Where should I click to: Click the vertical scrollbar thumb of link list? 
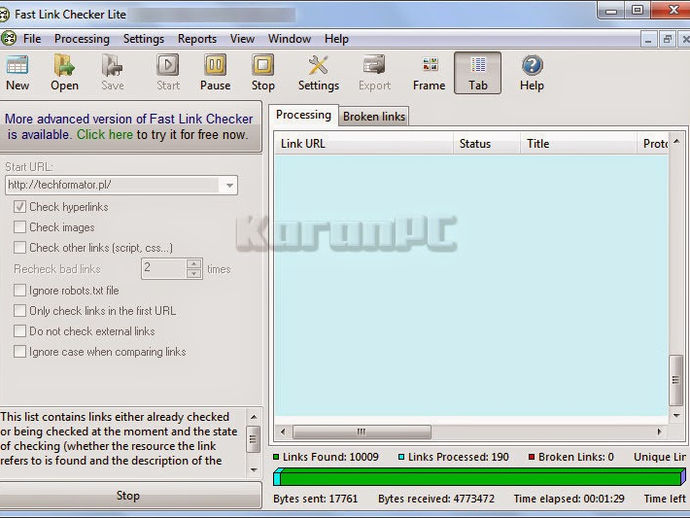coord(676,380)
